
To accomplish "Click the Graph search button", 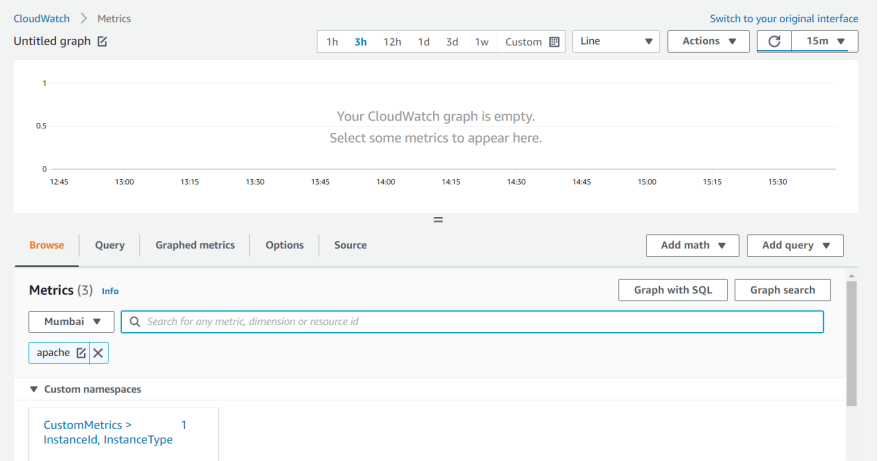I will click(x=782, y=290).
